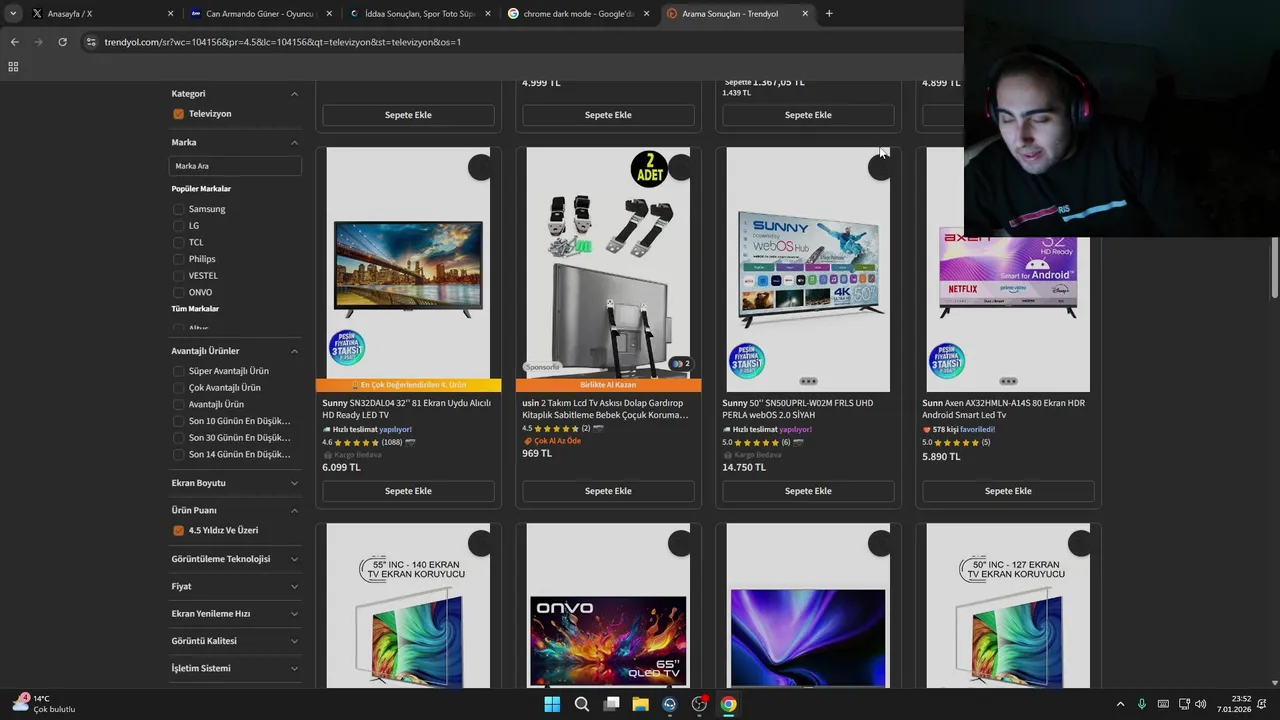1280x720 pixels.
Task: Check the LG brand filter
Action: click(178, 226)
